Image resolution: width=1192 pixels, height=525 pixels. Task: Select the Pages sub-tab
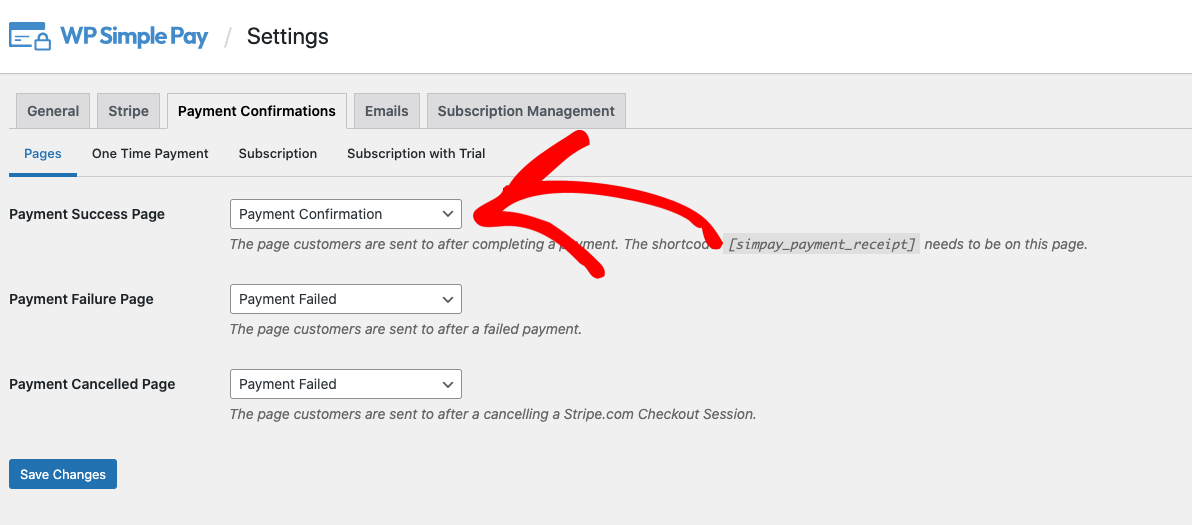click(43, 153)
